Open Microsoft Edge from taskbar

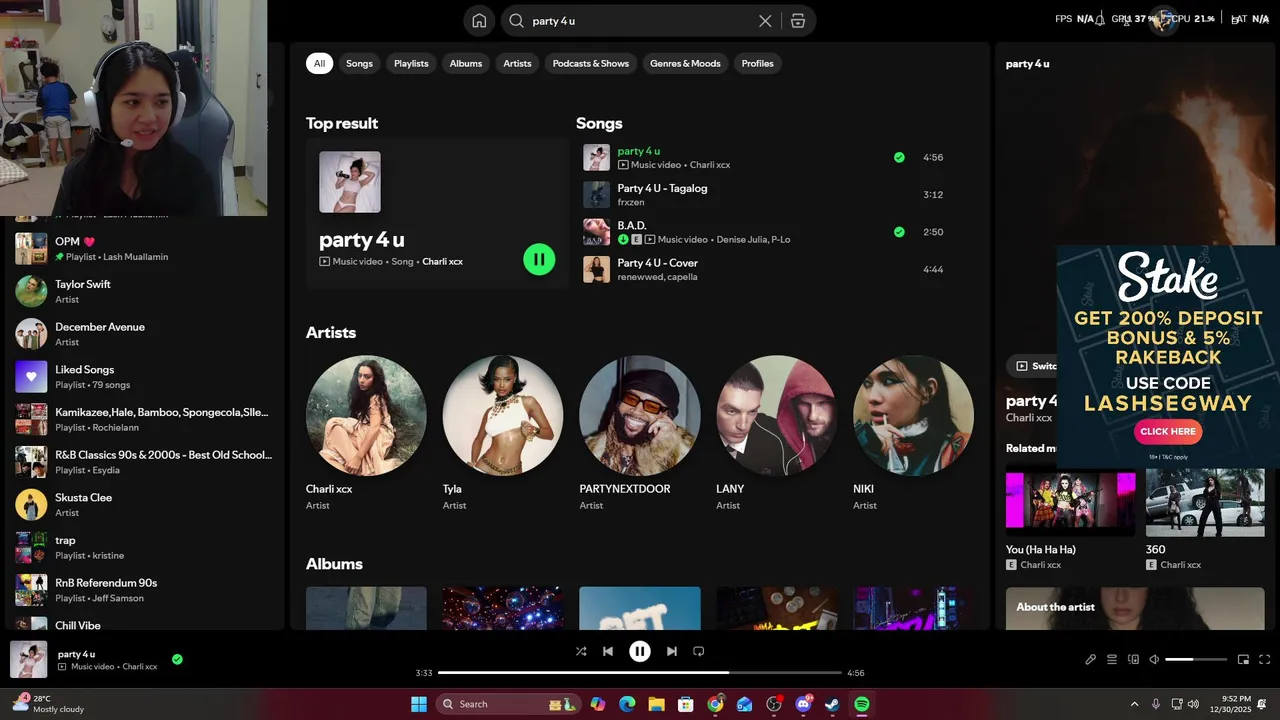click(627, 704)
